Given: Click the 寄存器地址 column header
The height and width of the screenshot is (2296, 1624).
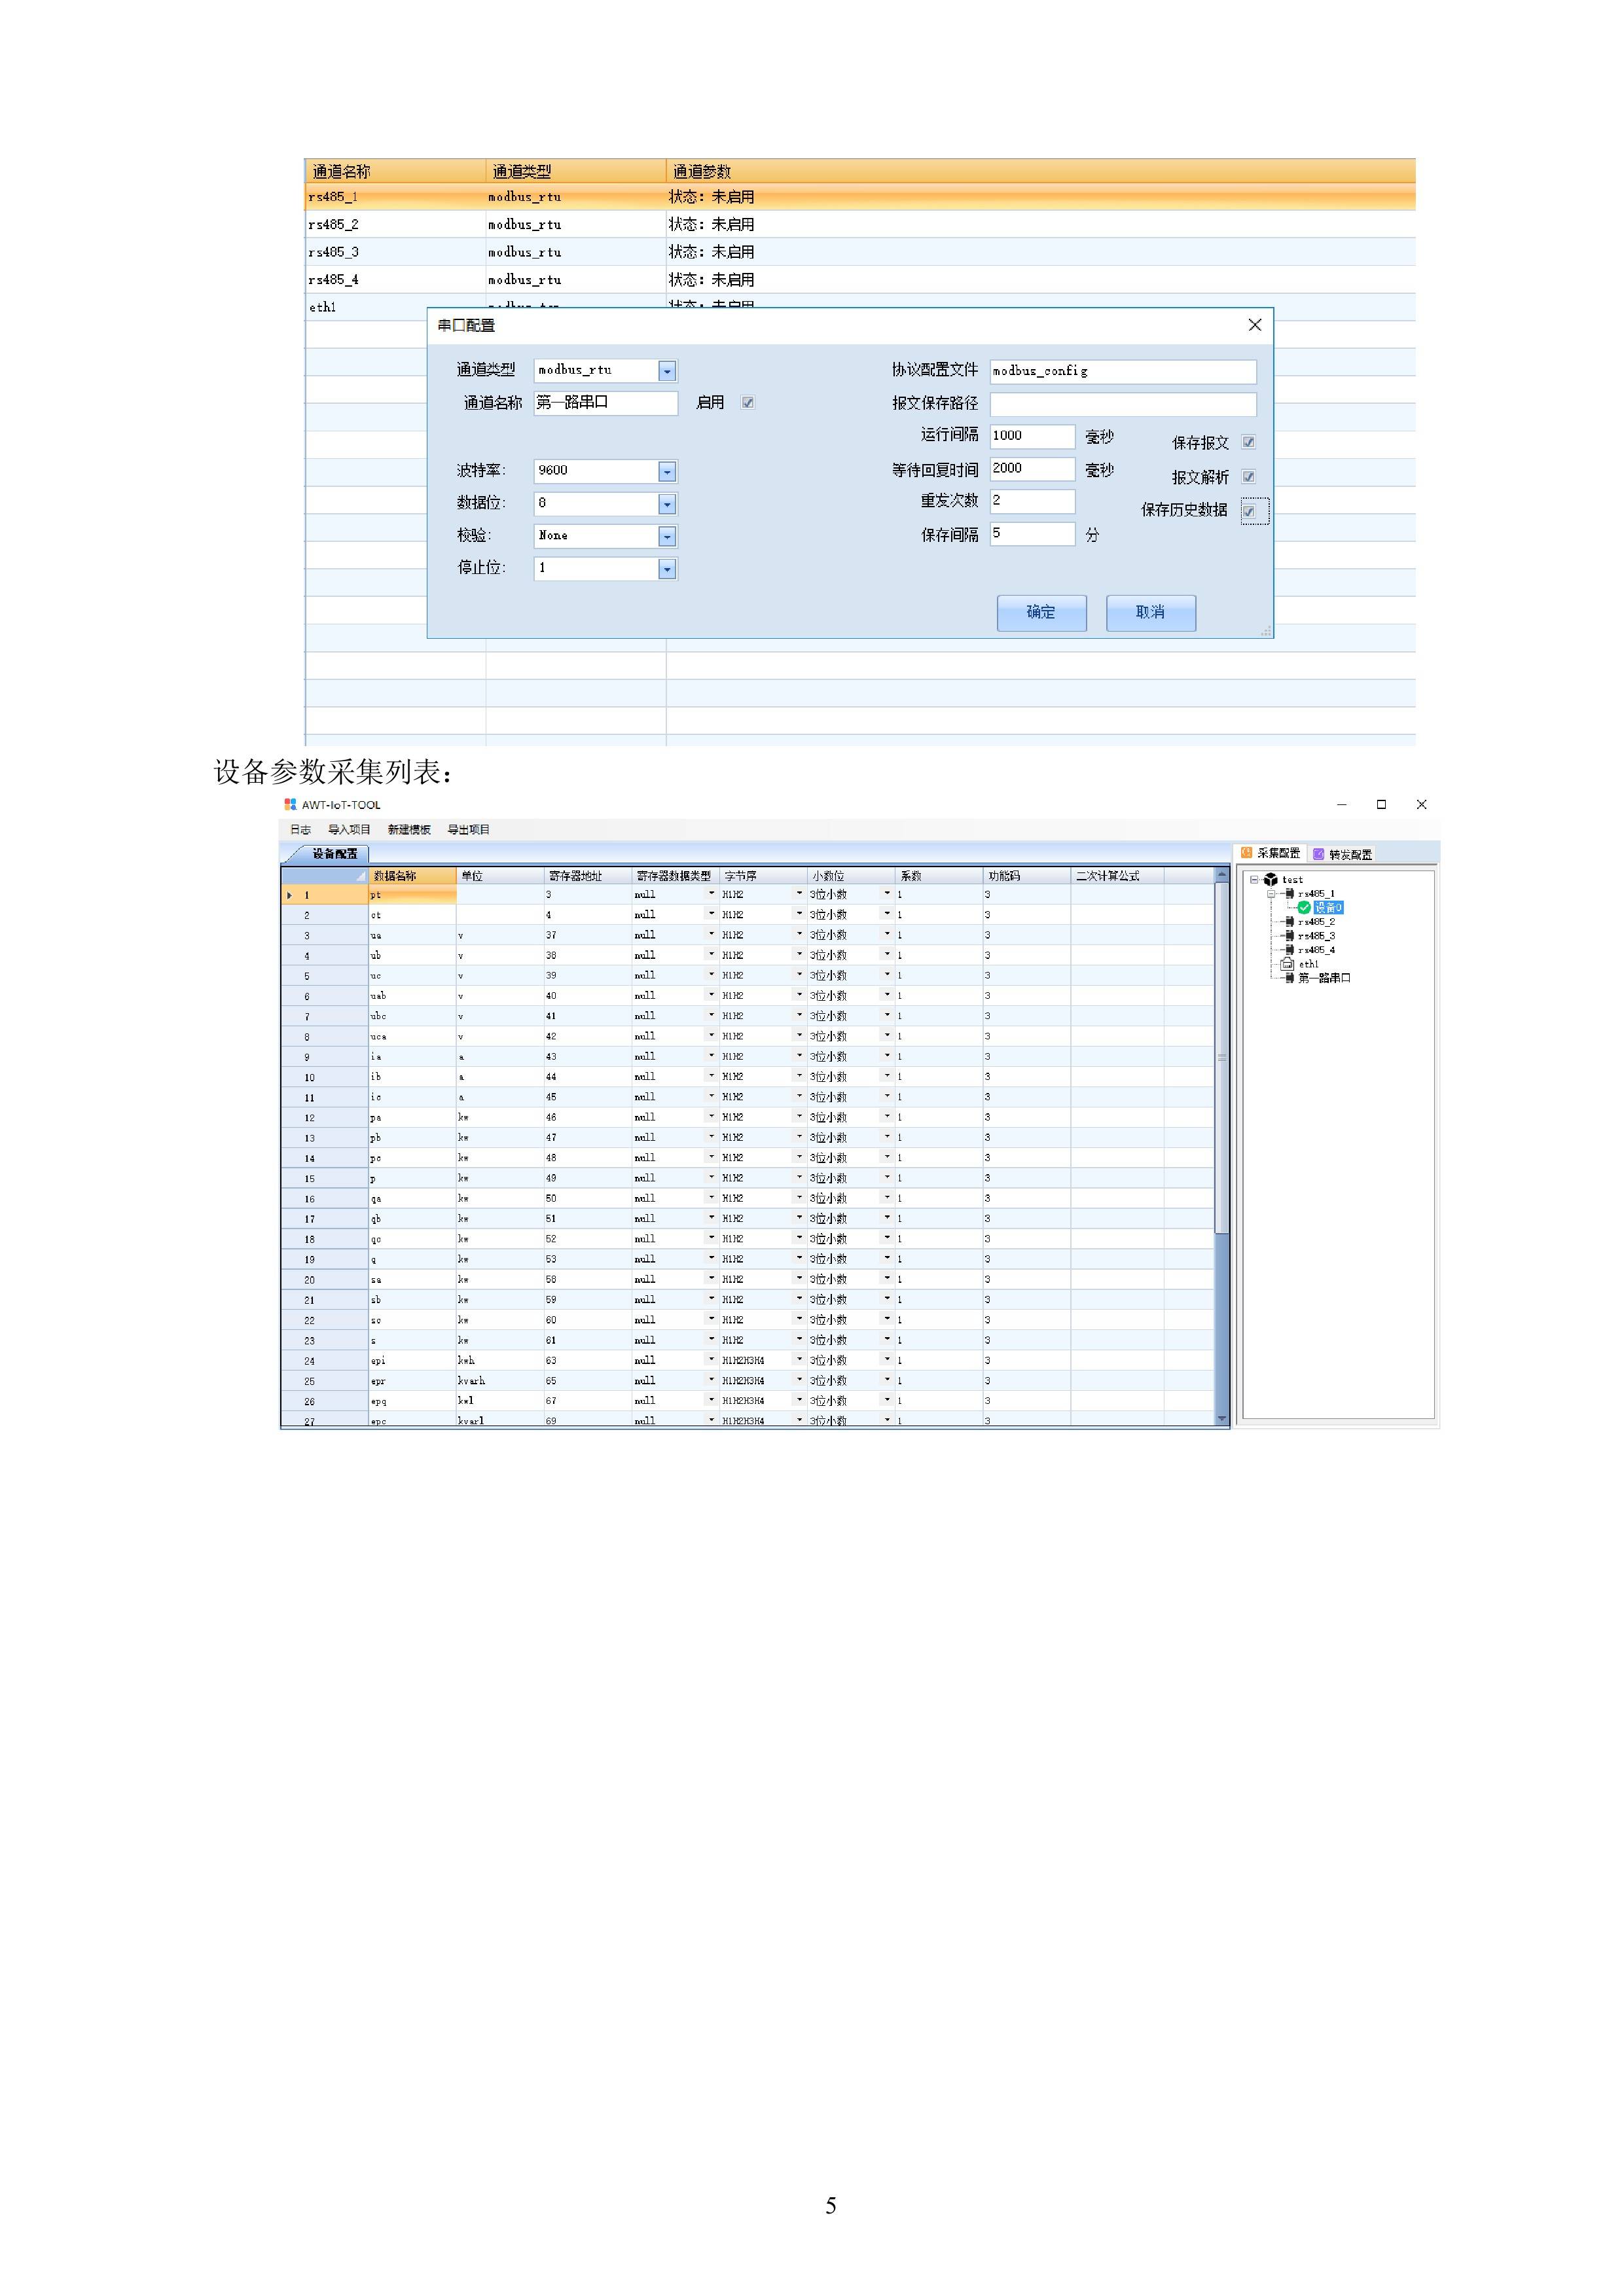Looking at the screenshot, I should 587,876.
